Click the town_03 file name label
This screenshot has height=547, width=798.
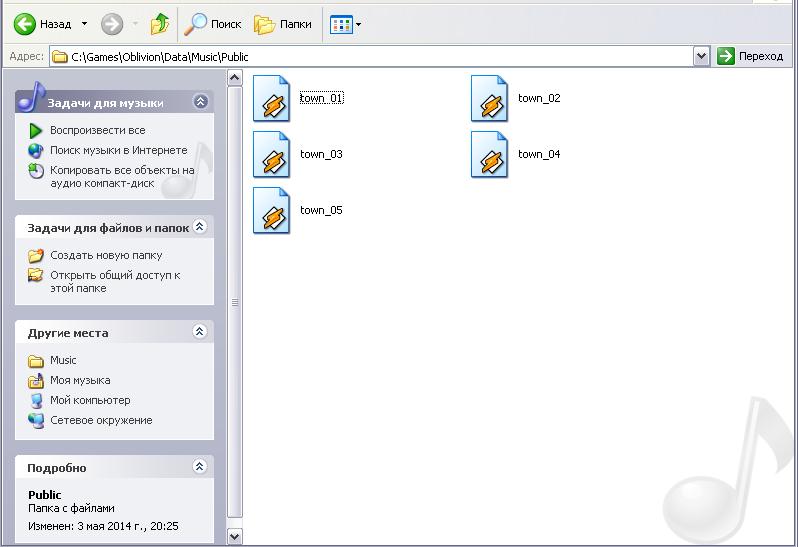(x=322, y=154)
